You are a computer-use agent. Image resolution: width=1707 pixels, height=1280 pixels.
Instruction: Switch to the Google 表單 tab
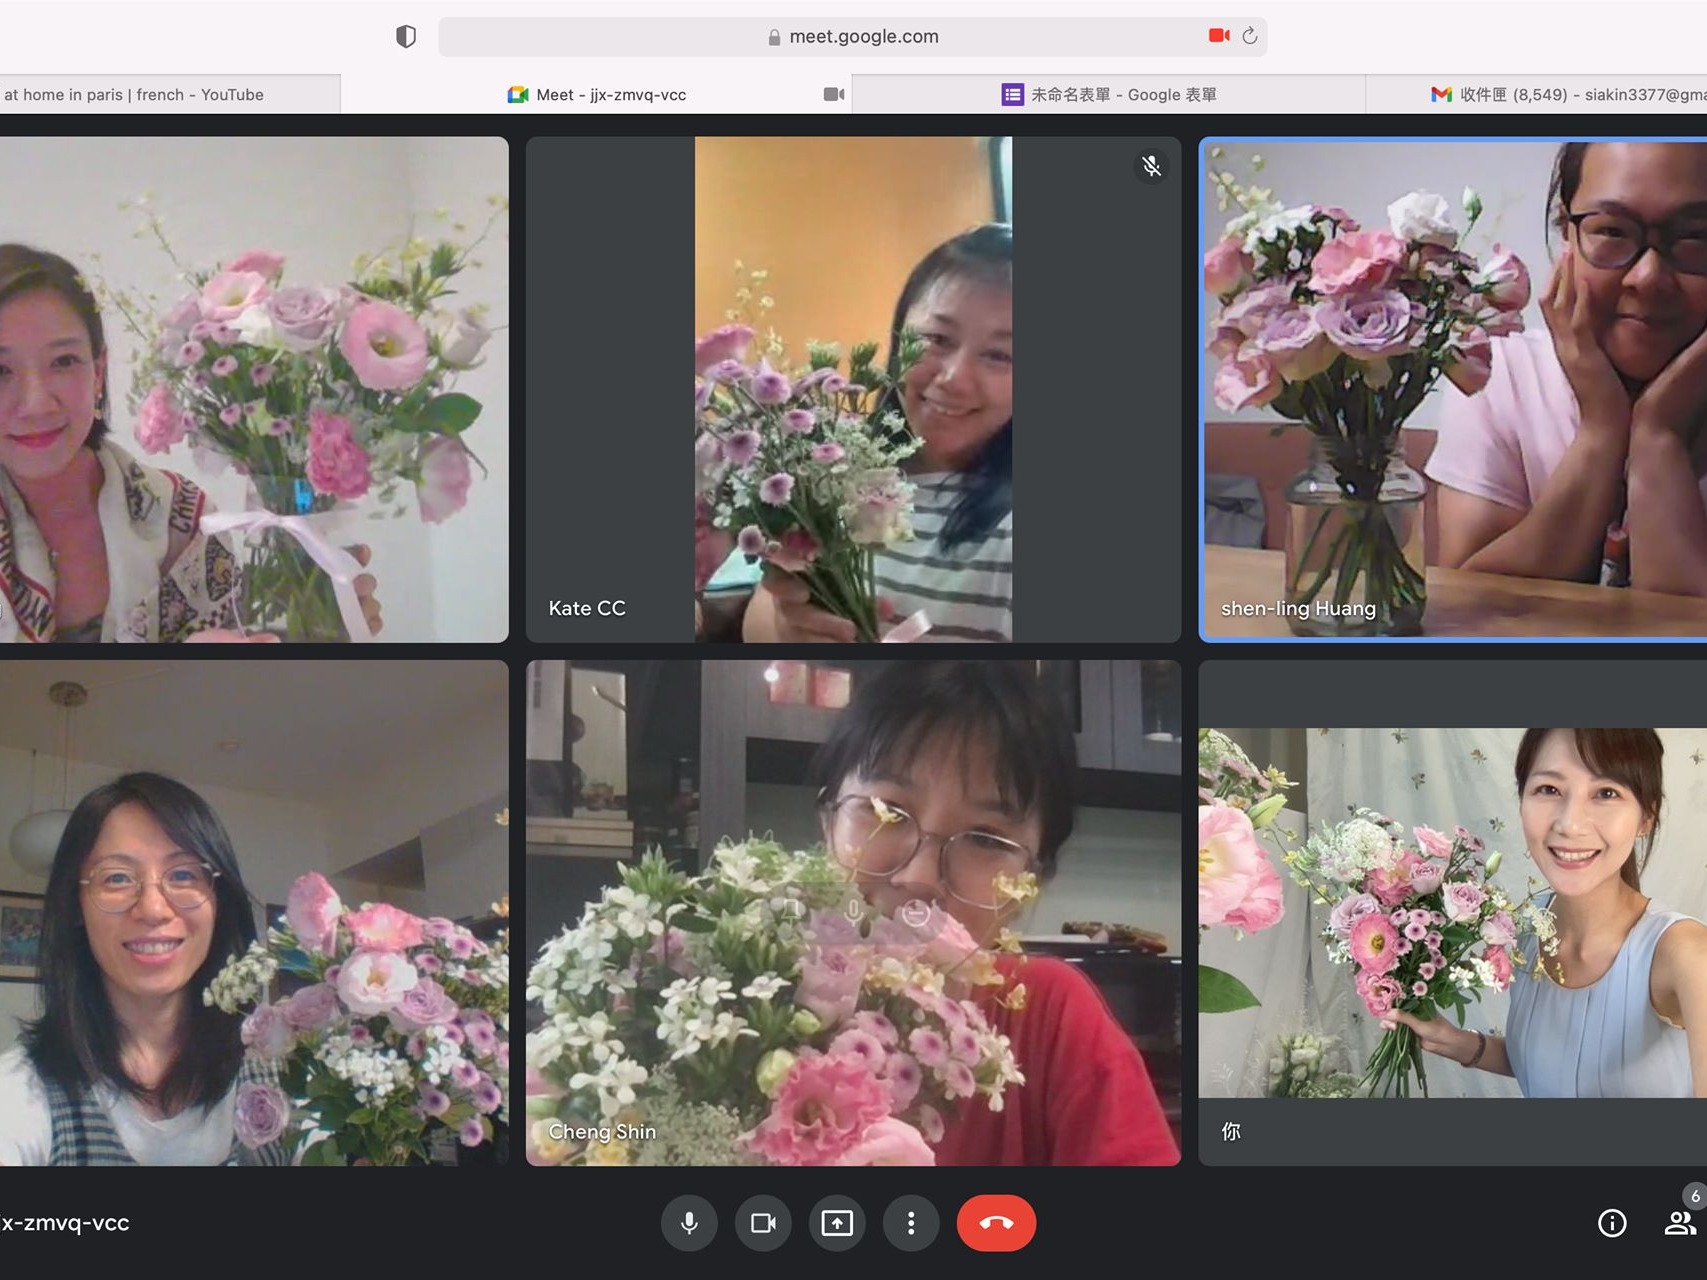tap(1108, 94)
